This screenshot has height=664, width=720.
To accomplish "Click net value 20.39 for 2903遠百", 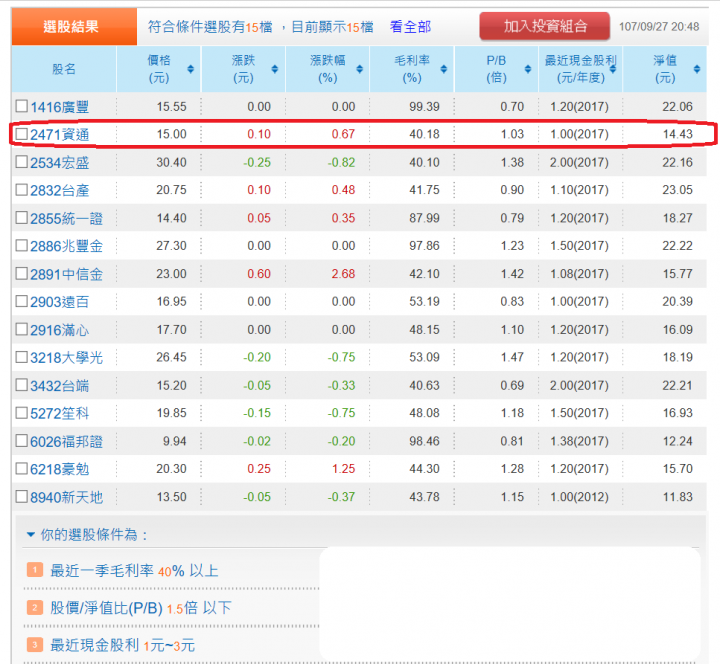I will 677,302.
